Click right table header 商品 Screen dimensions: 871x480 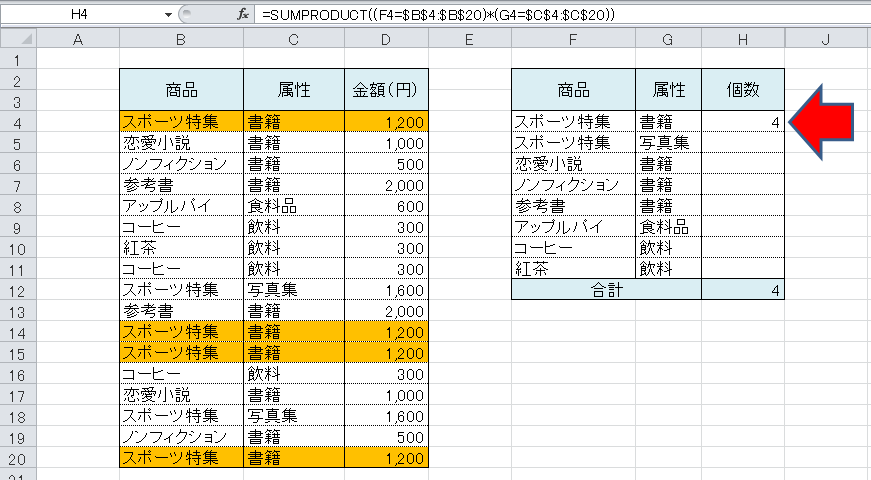[x=573, y=89]
